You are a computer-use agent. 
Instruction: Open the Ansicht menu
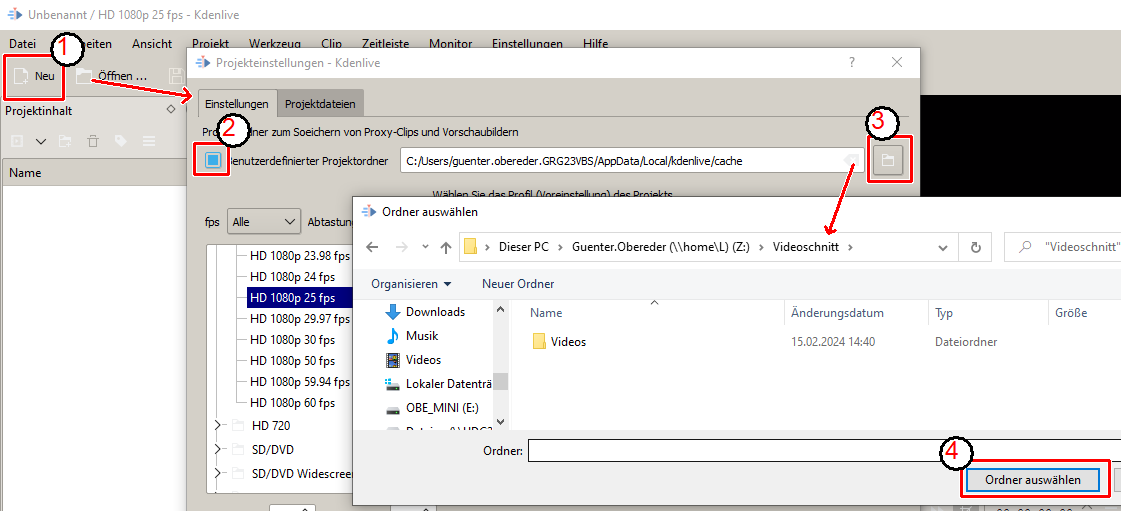tap(151, 44)
